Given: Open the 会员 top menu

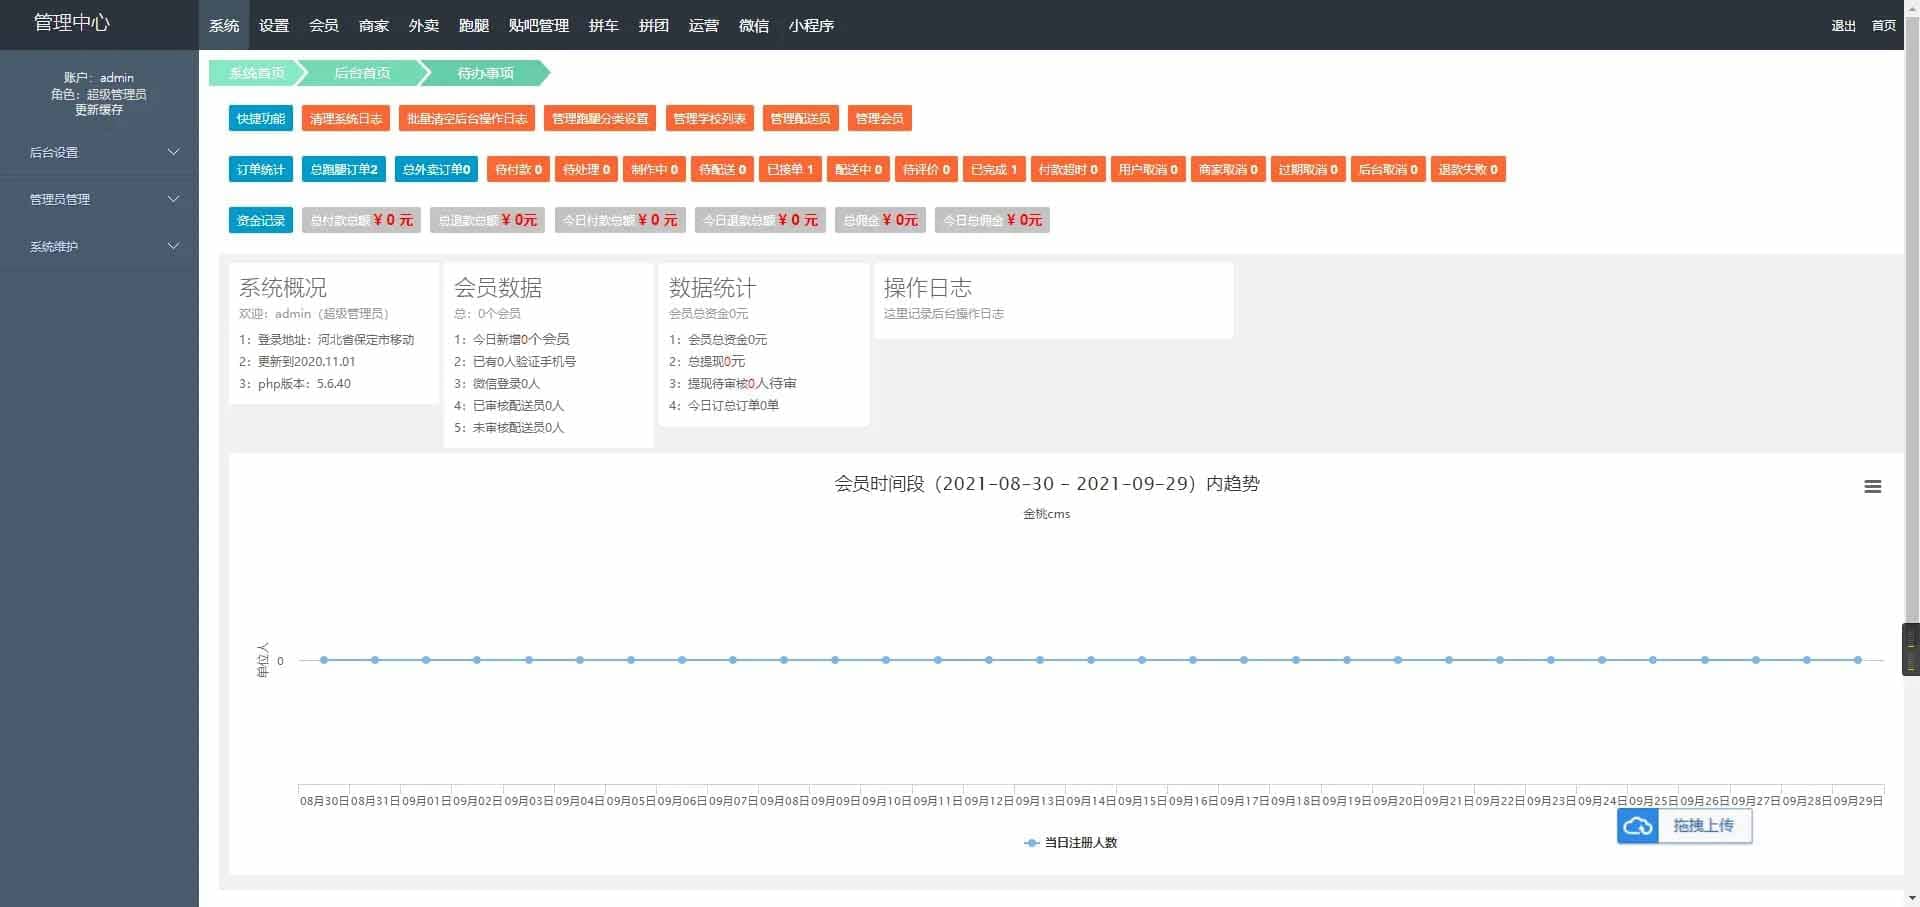Looking at the screenshot, I should pos(323,25).
